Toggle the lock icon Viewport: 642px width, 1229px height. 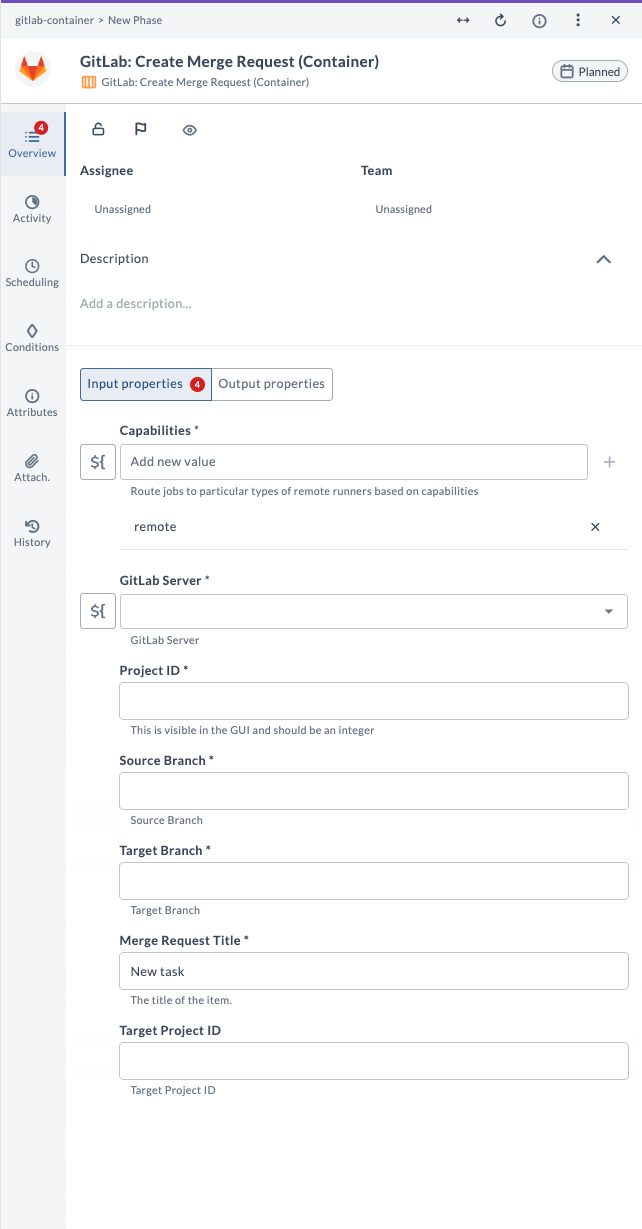point(98,129)
